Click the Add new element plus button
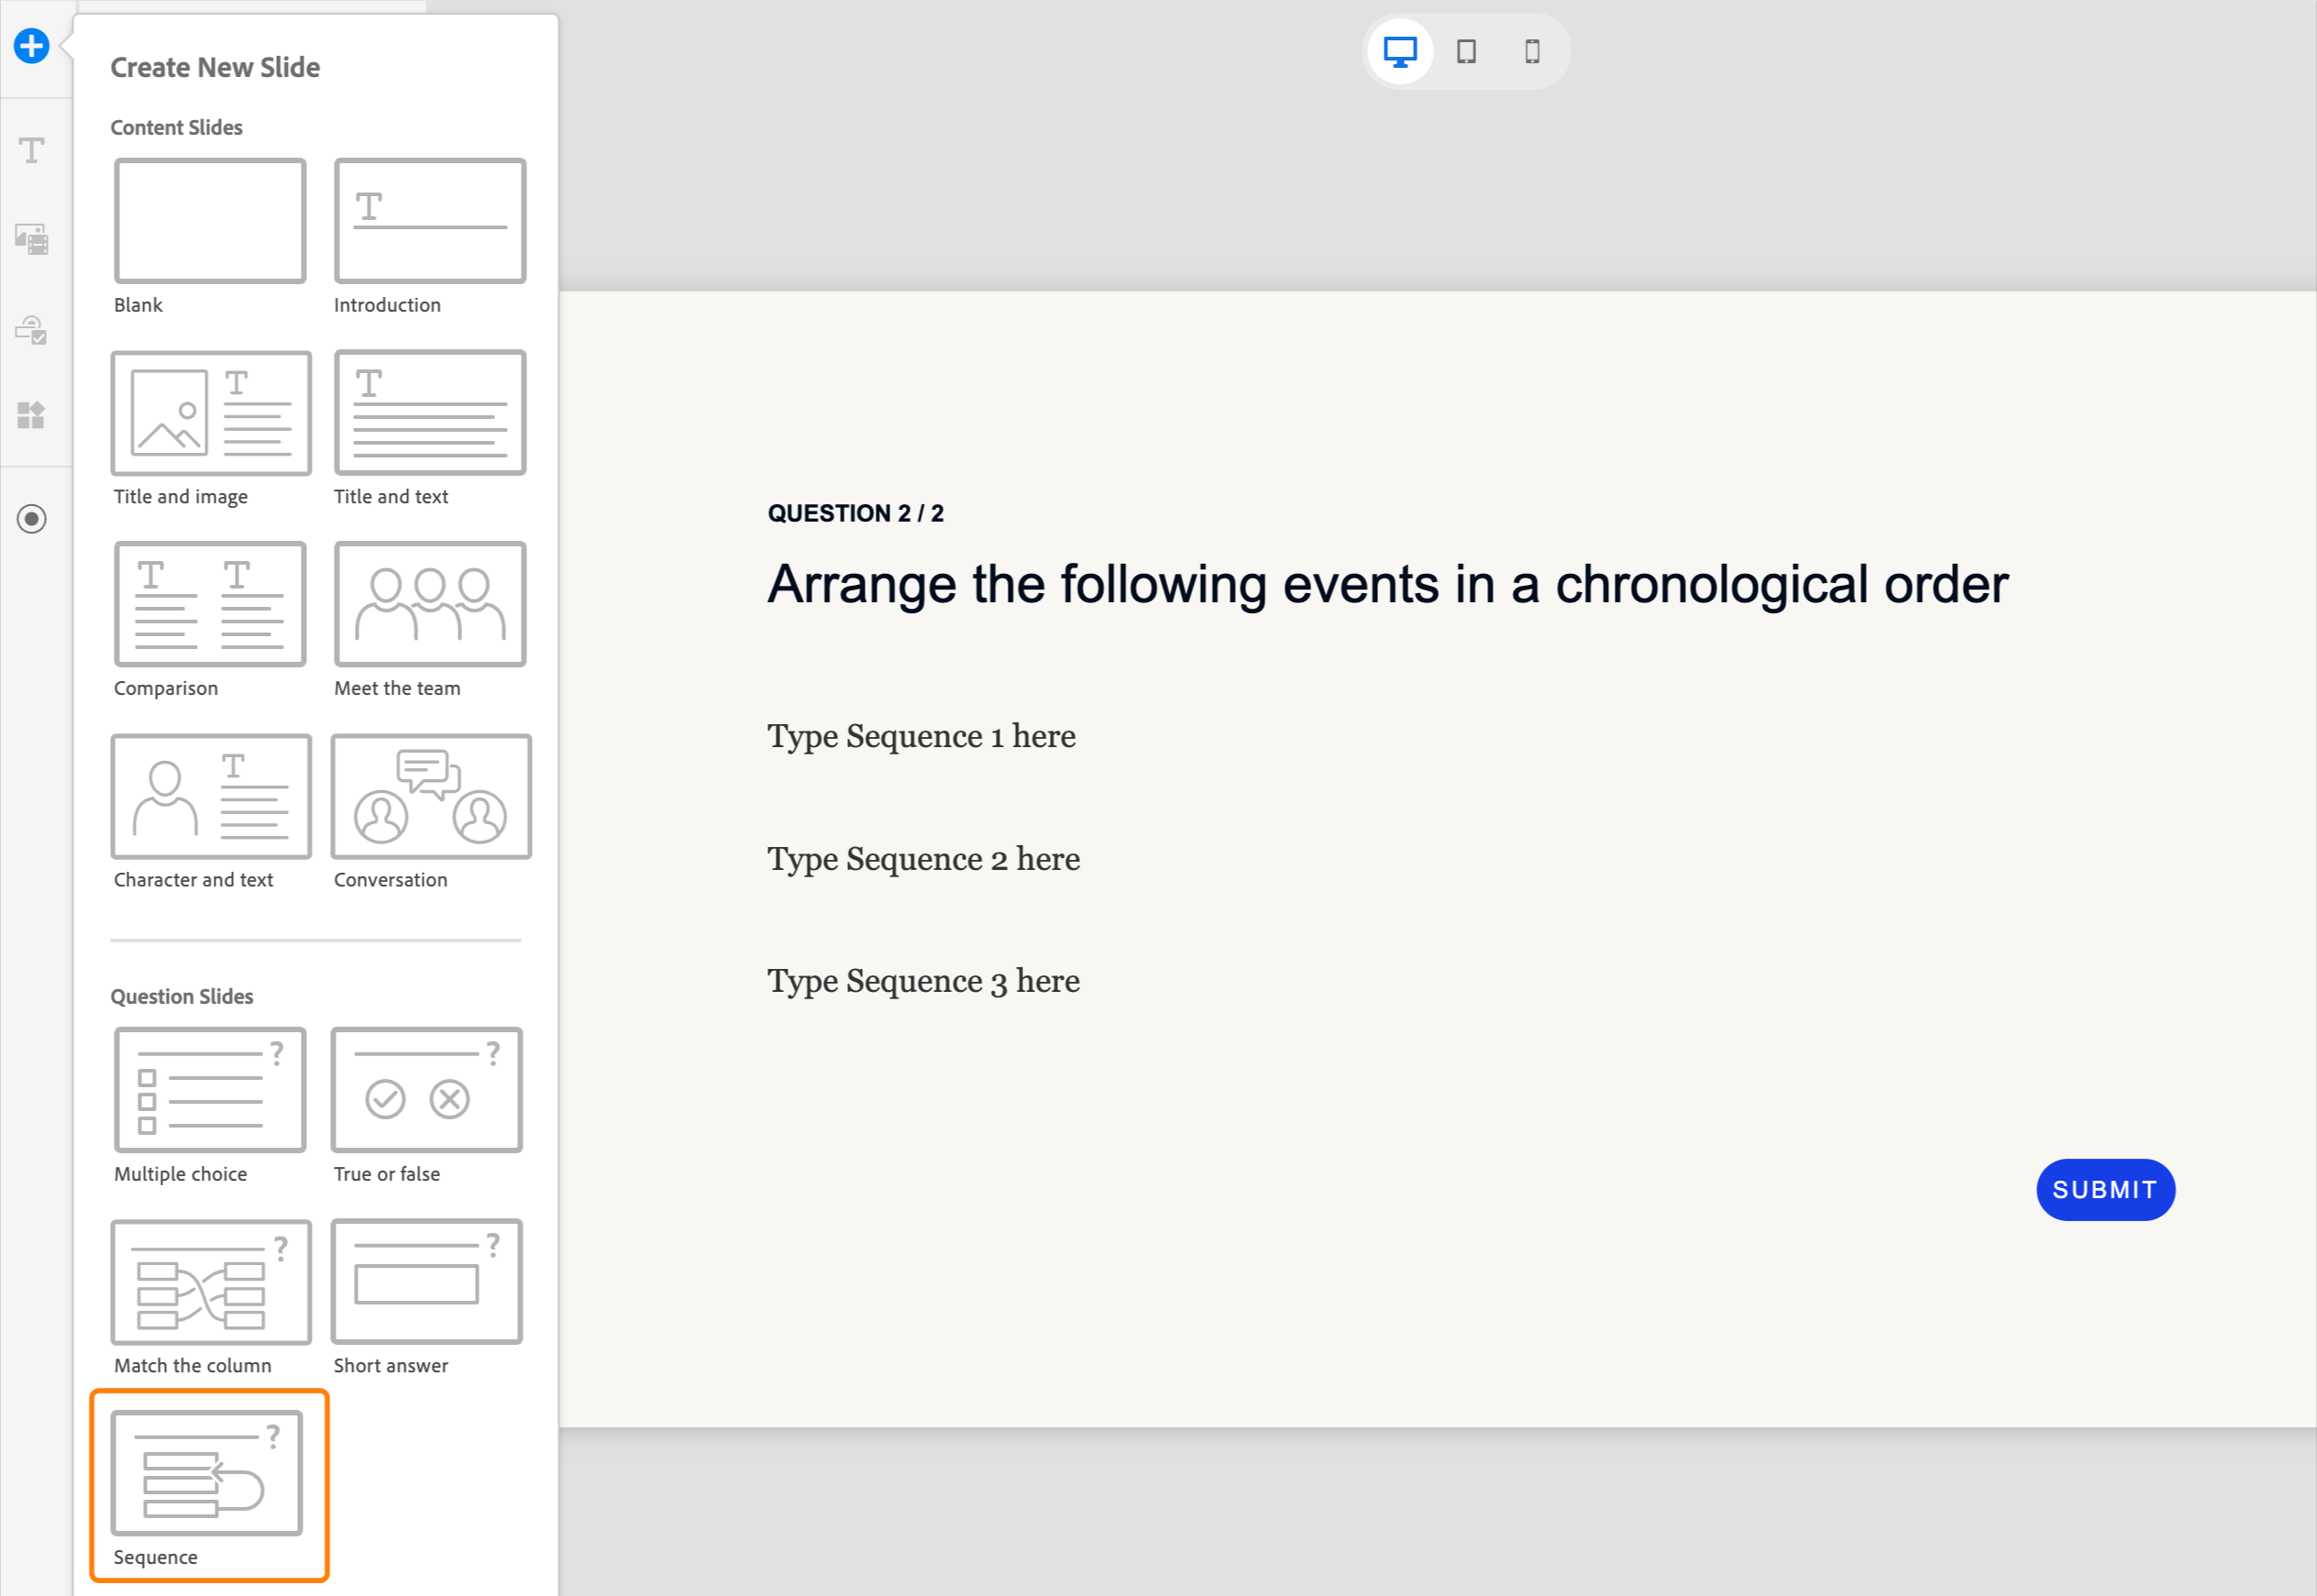 pos(32,44)
